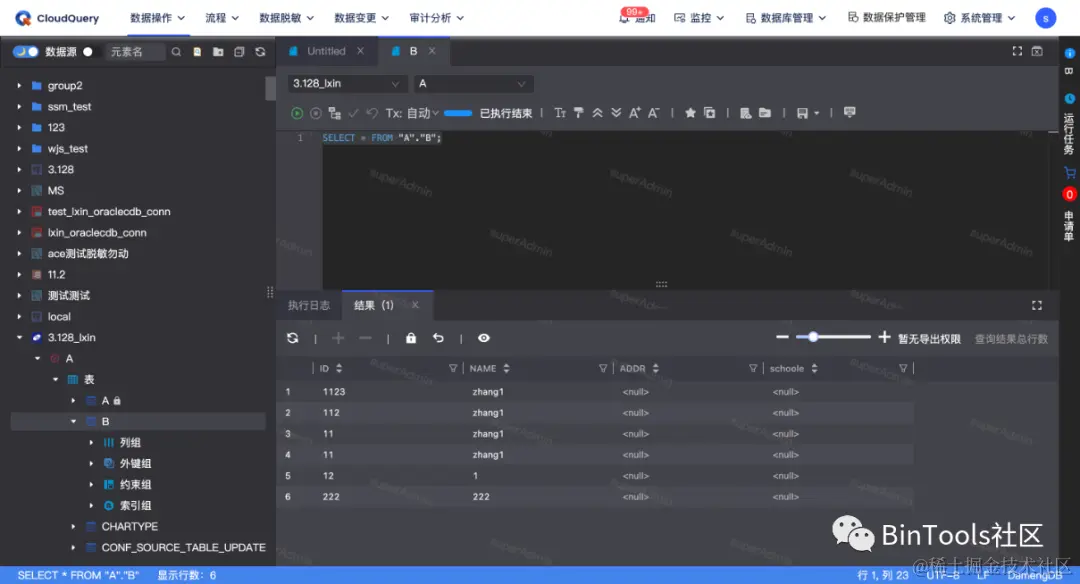
Task: Open 数据保护管理 in top navigation
Action: click(886, 18)
